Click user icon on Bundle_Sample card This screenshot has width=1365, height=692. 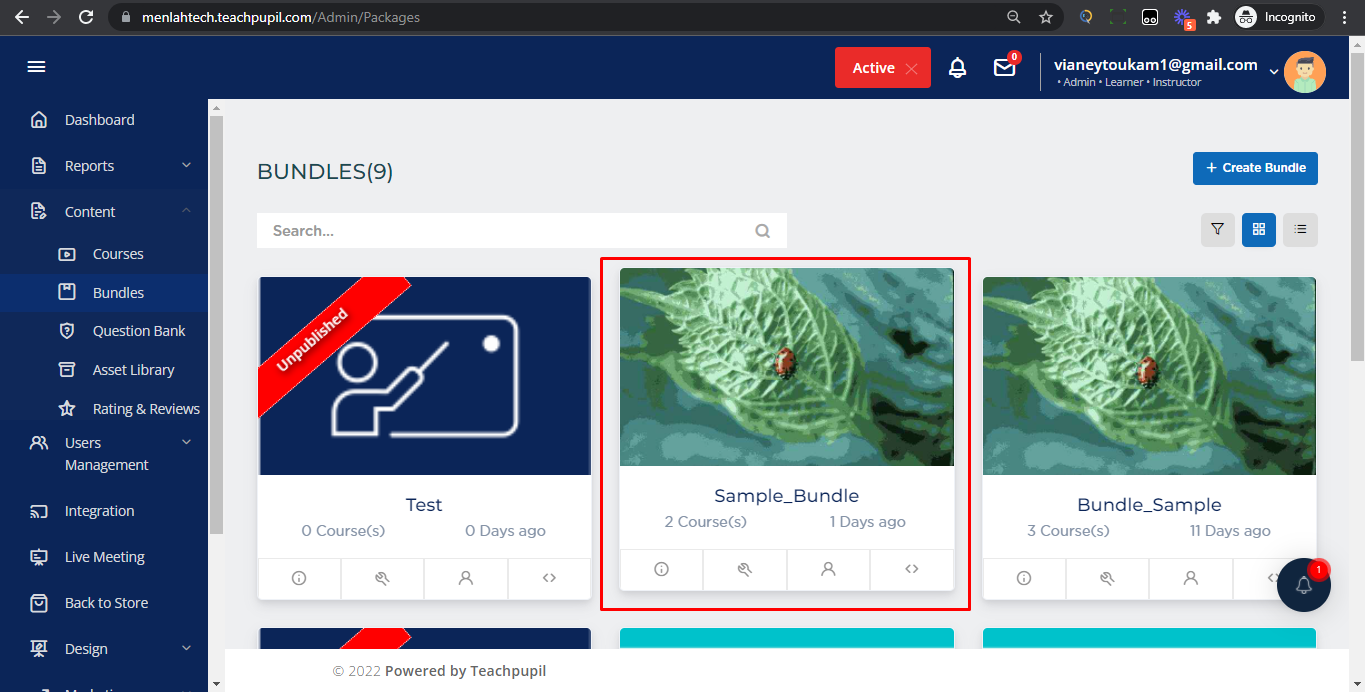(x=1190, y=578)
